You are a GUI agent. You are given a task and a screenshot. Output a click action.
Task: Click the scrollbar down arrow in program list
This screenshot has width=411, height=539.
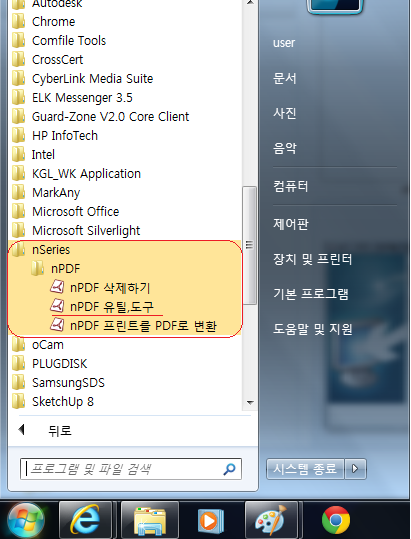(x=250, y=403)
